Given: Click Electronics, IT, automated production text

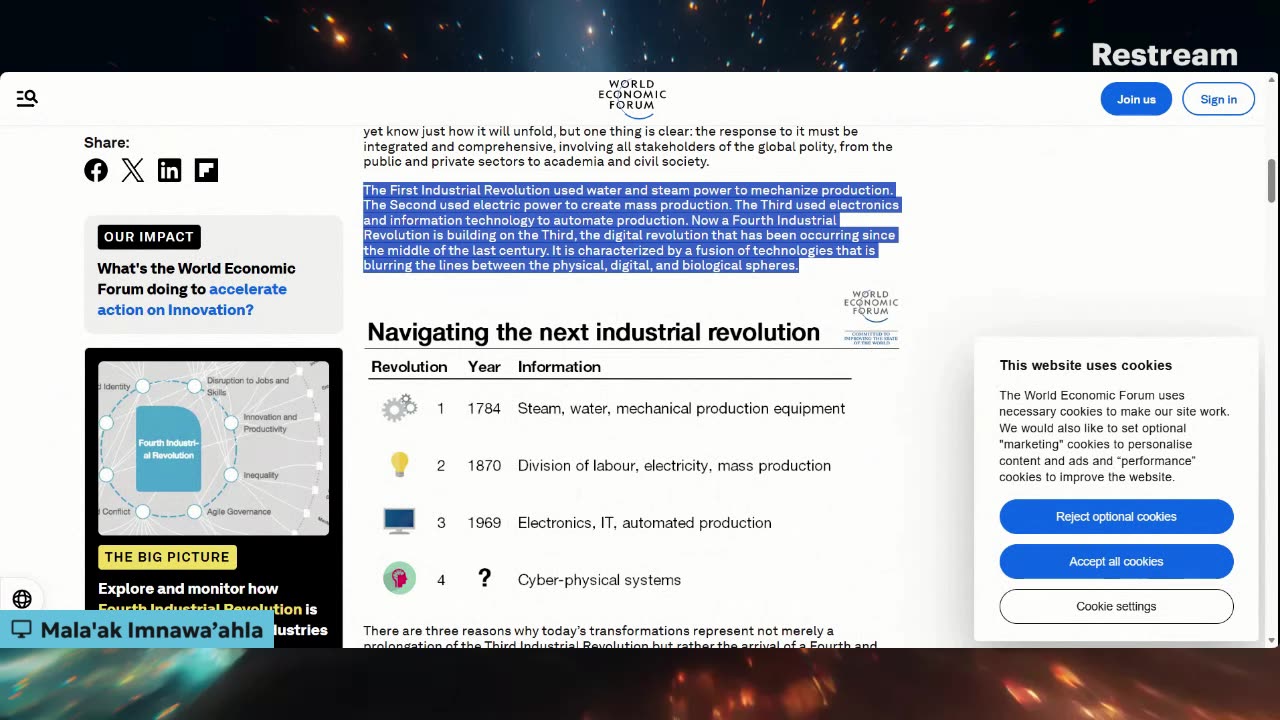Looking at the screenshot, I should click(x=644, y=522).
